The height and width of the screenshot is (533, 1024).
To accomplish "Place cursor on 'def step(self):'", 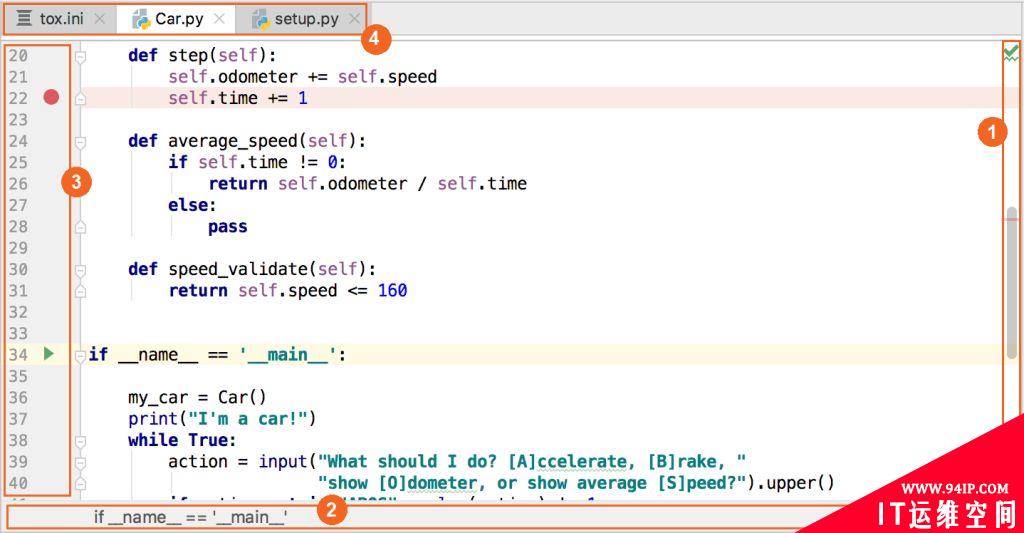I will [x=202, y=56].
